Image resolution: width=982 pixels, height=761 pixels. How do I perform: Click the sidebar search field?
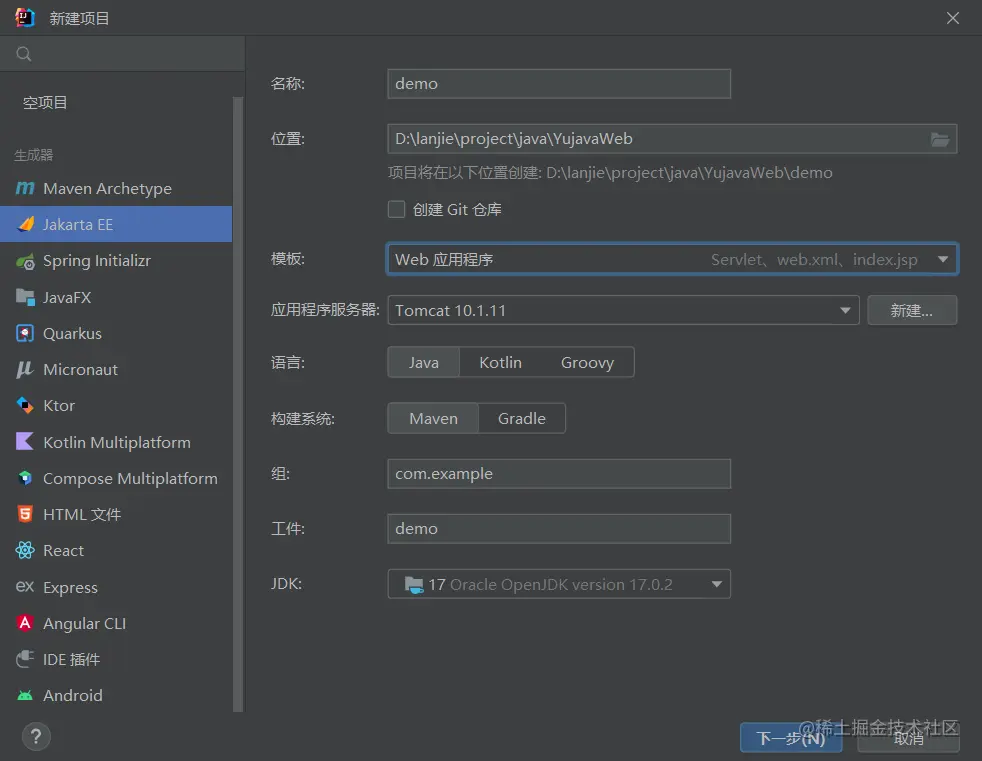122,54
